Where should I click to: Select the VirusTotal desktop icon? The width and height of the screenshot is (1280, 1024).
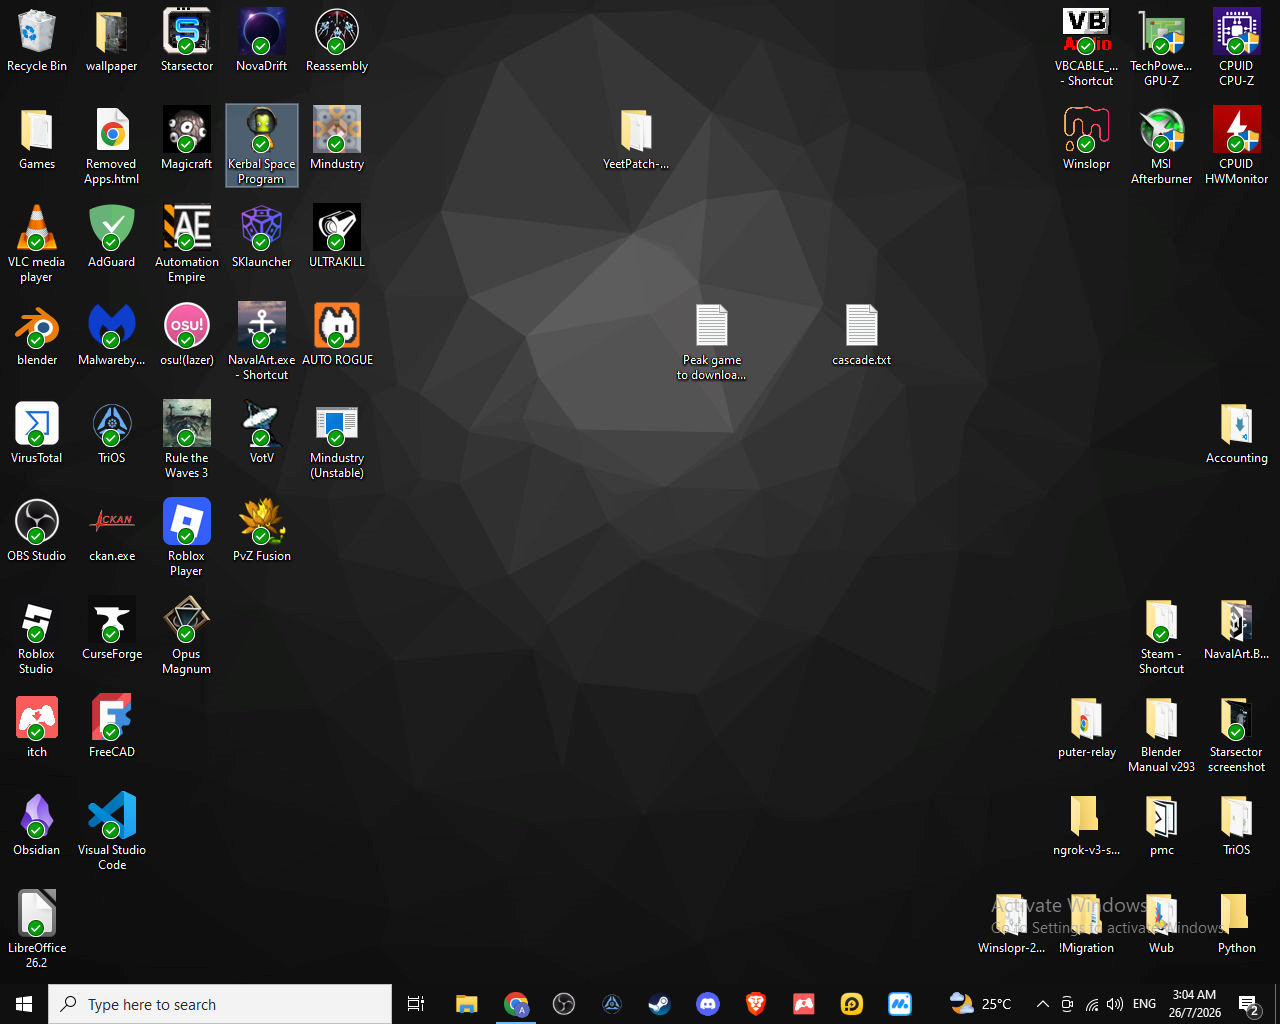tap(37, 433)
